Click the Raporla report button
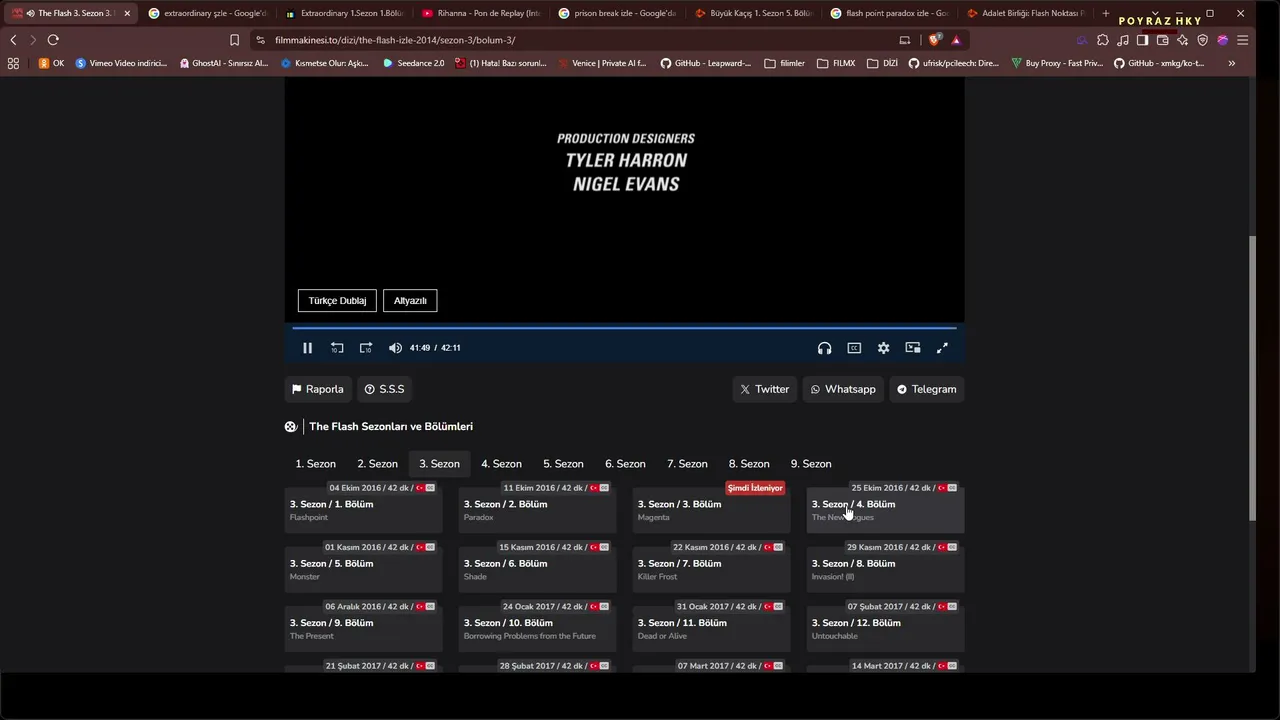Viewport: 1280px width, 720px height. [318, 389]
